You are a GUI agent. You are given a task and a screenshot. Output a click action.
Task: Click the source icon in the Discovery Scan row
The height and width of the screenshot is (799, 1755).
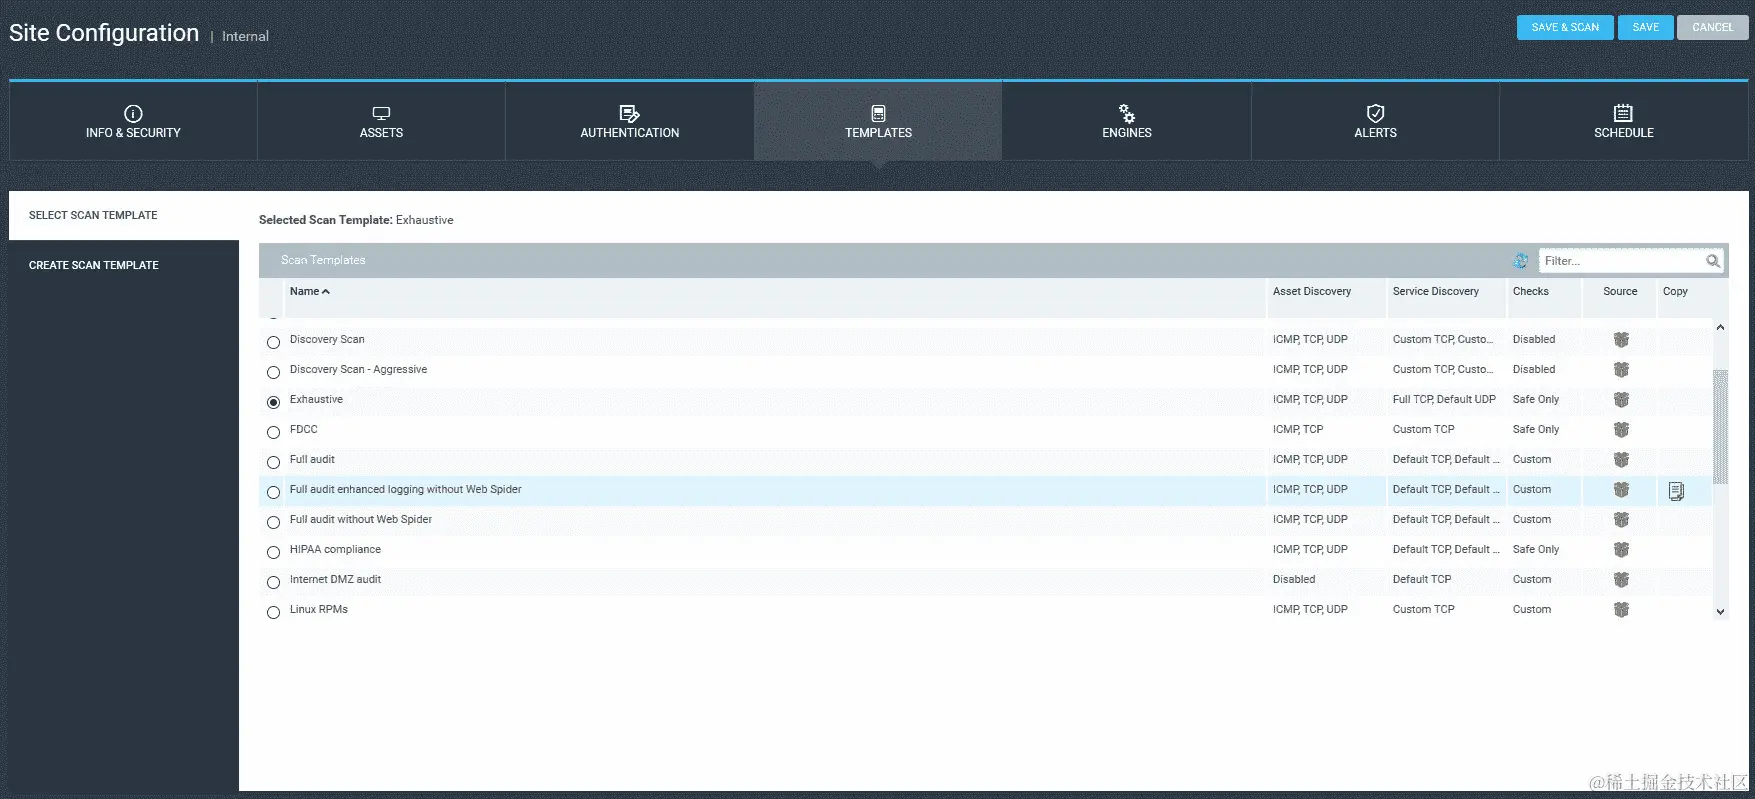[x=1621, y=340]
